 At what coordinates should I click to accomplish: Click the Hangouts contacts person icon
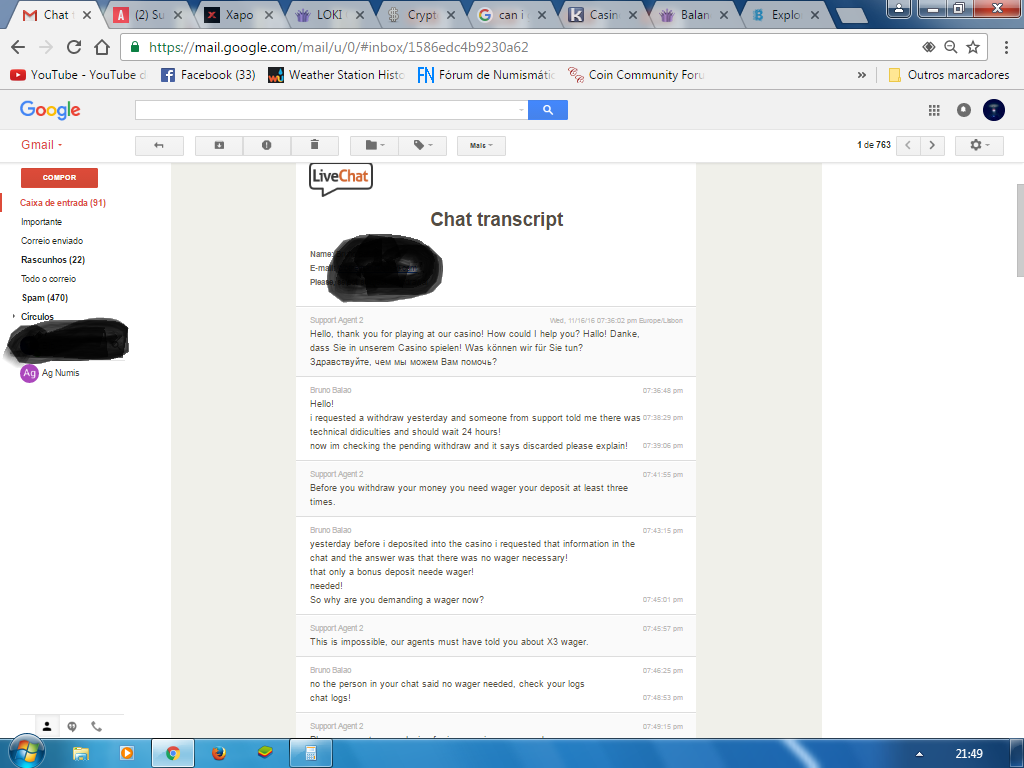tap(47, 726)
